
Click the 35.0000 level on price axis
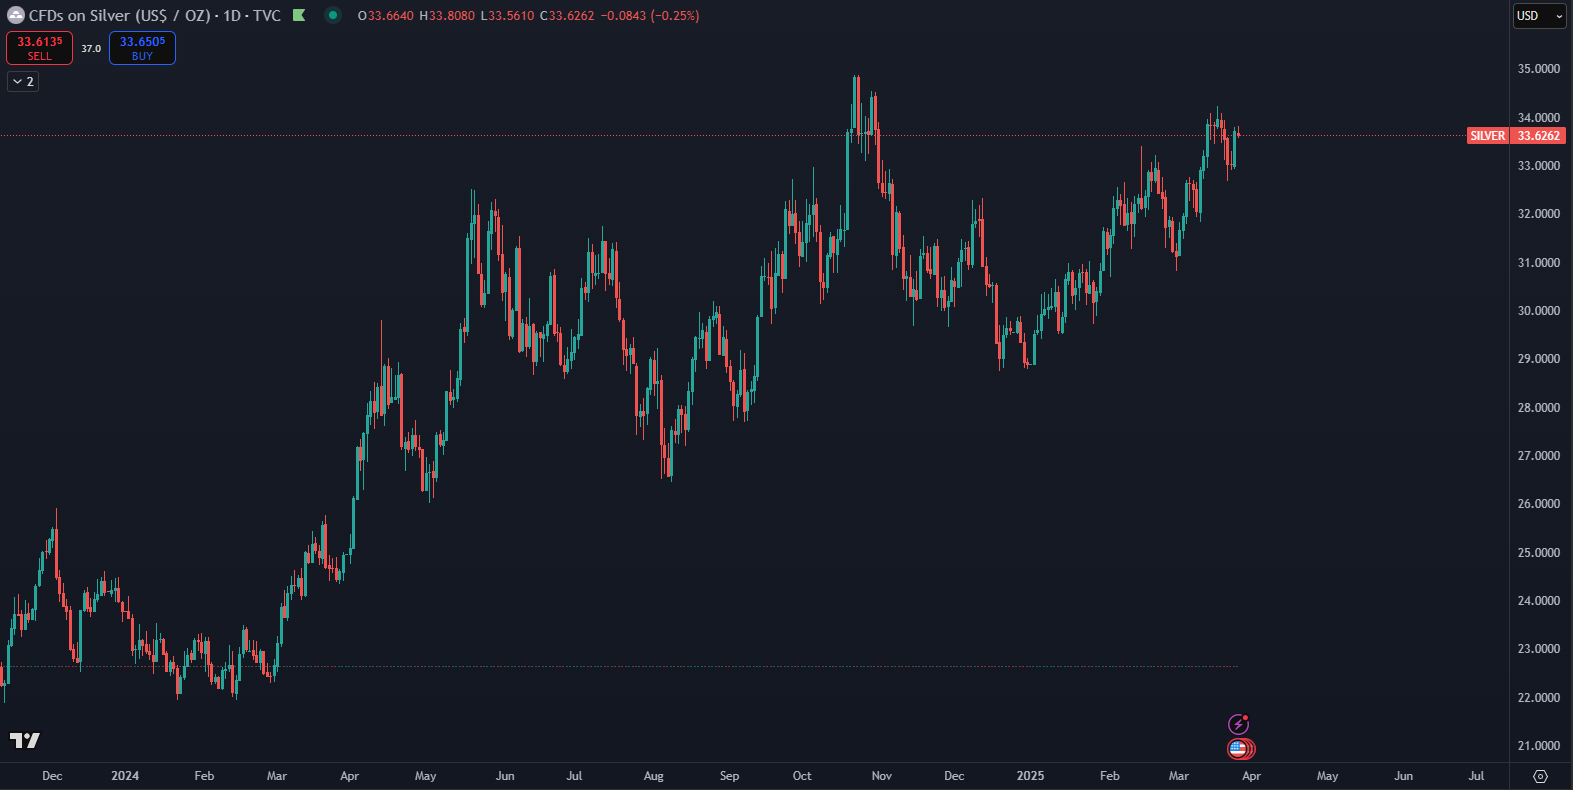click(x=1538, y=69)
